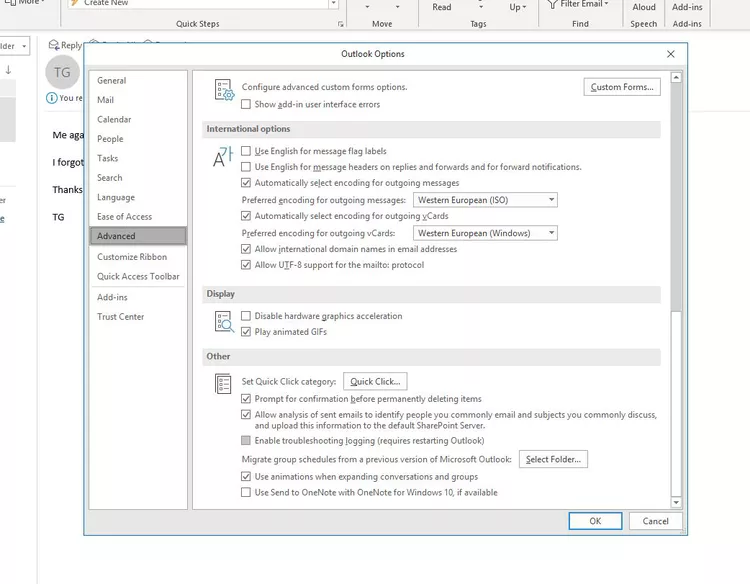Click Reply icon in Outlook reading pane
750x584 pixels.
pos(54,45)
